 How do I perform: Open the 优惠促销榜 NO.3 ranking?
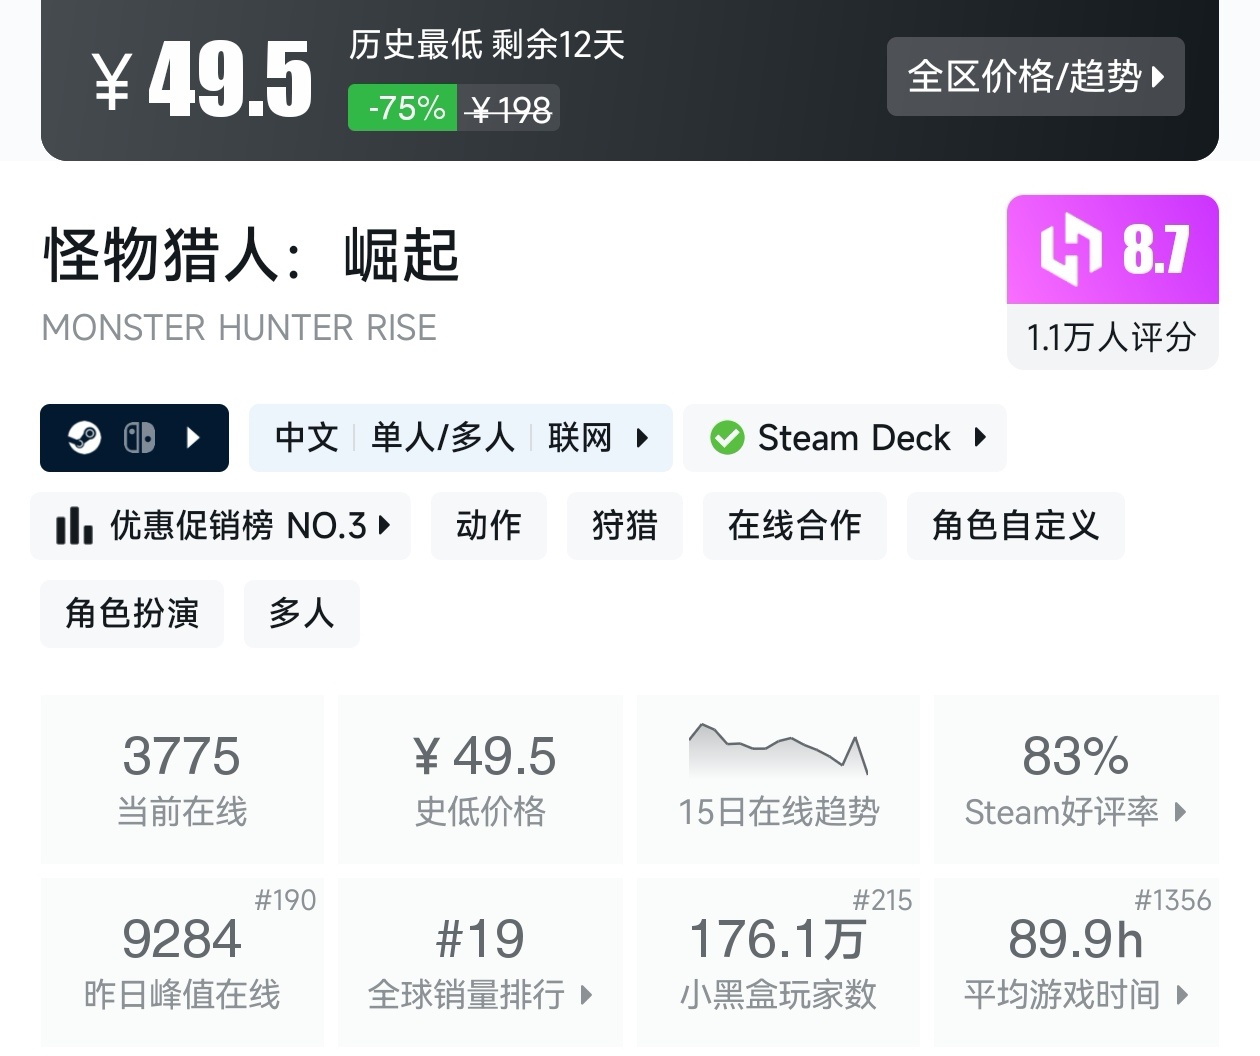[x=221, y=526]
